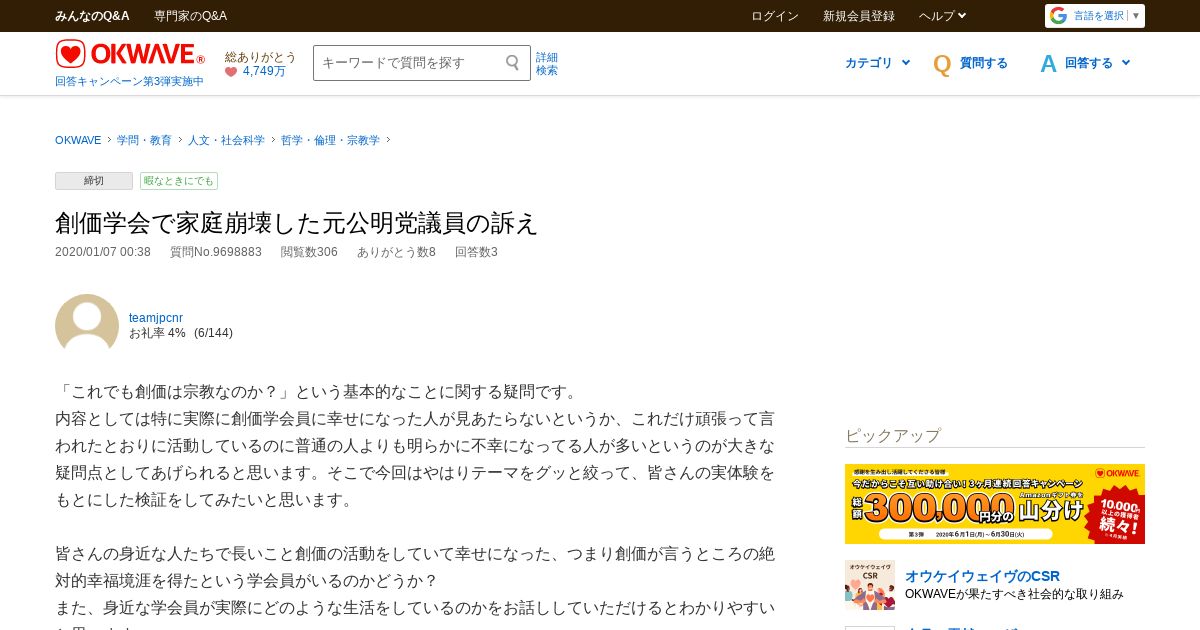Click the 質問No.9698883 text
1200x630 pixels.
[x=216, y=252]
